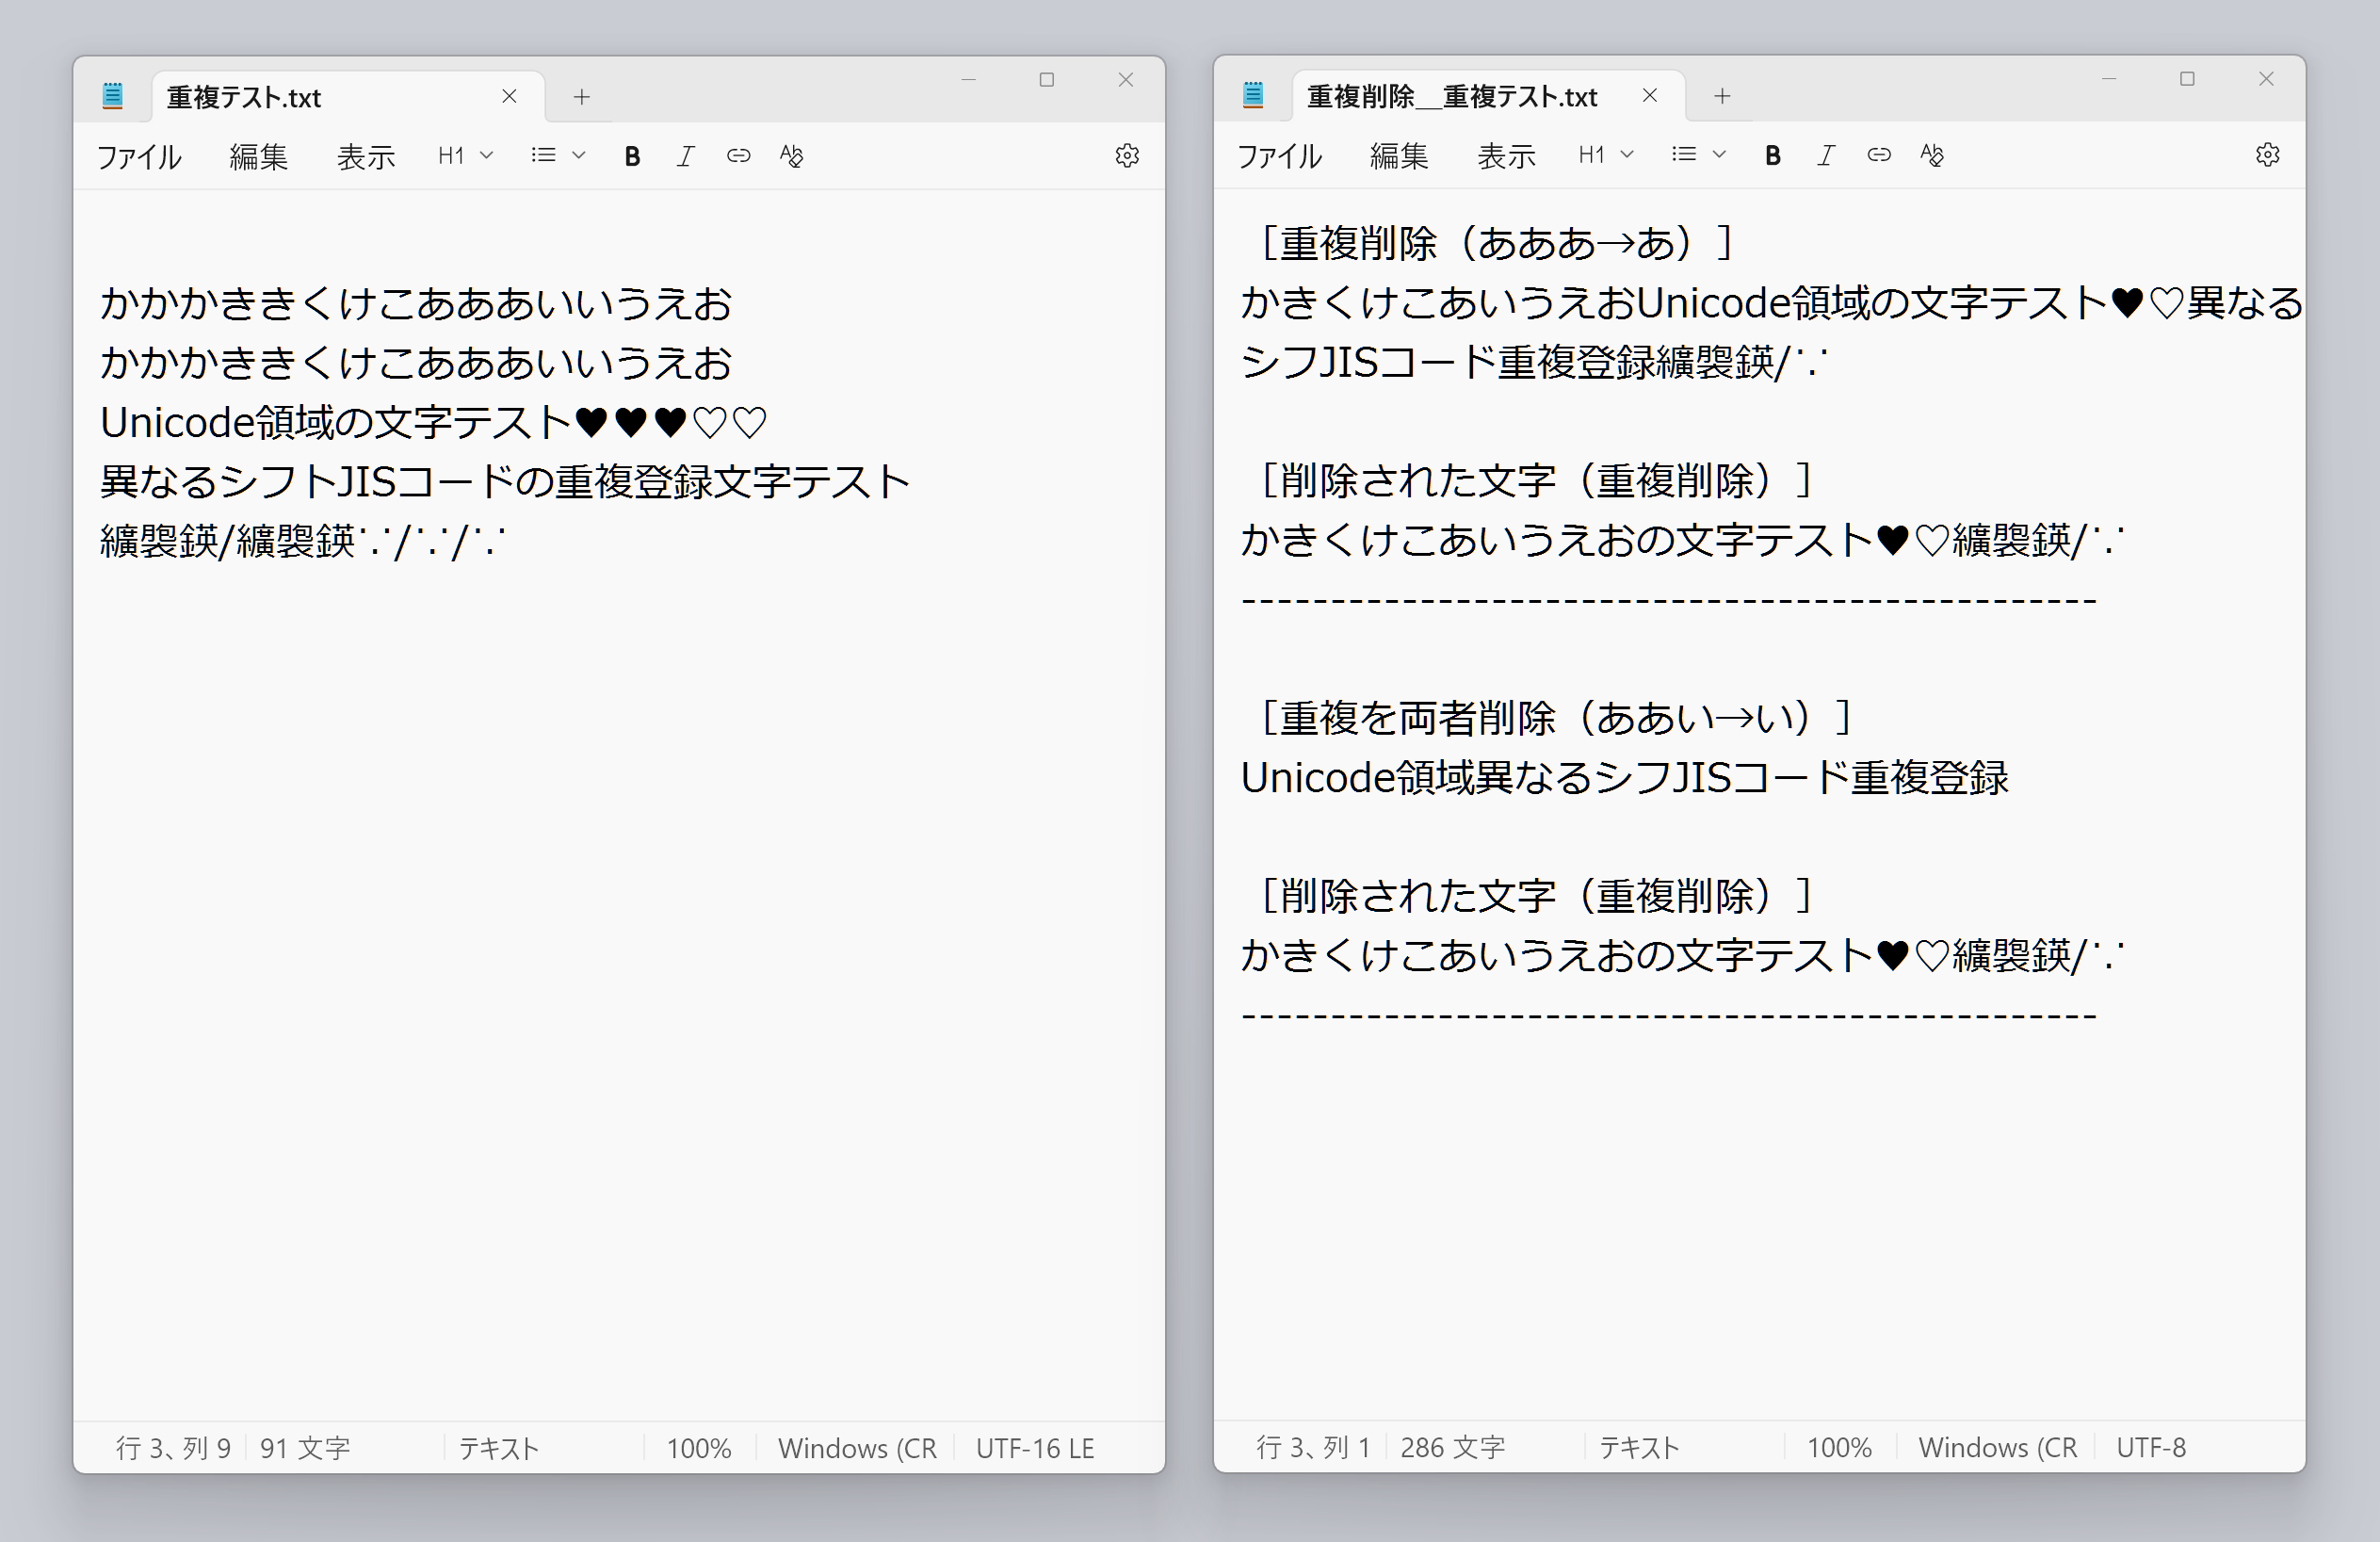The width and height of the screenshot is (2380, 1542).
Task: Insert link using right window toolbar
Action: tap(1878, 155)
